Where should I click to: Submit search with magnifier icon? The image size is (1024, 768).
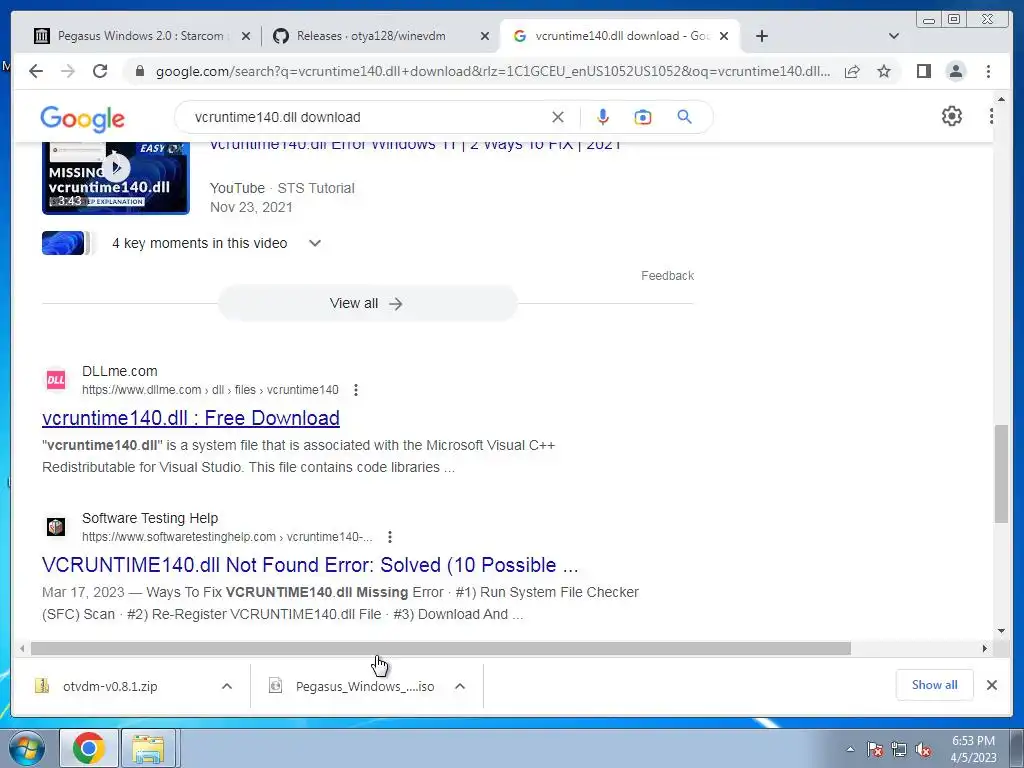tap(684, 117)
